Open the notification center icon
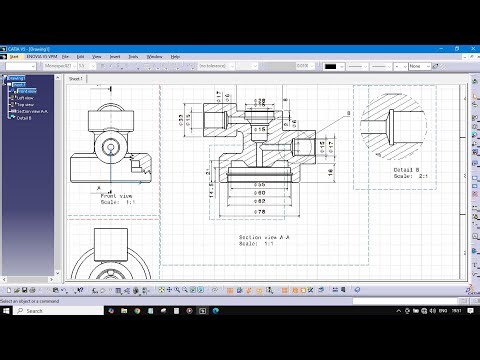 tap(470, 311)
